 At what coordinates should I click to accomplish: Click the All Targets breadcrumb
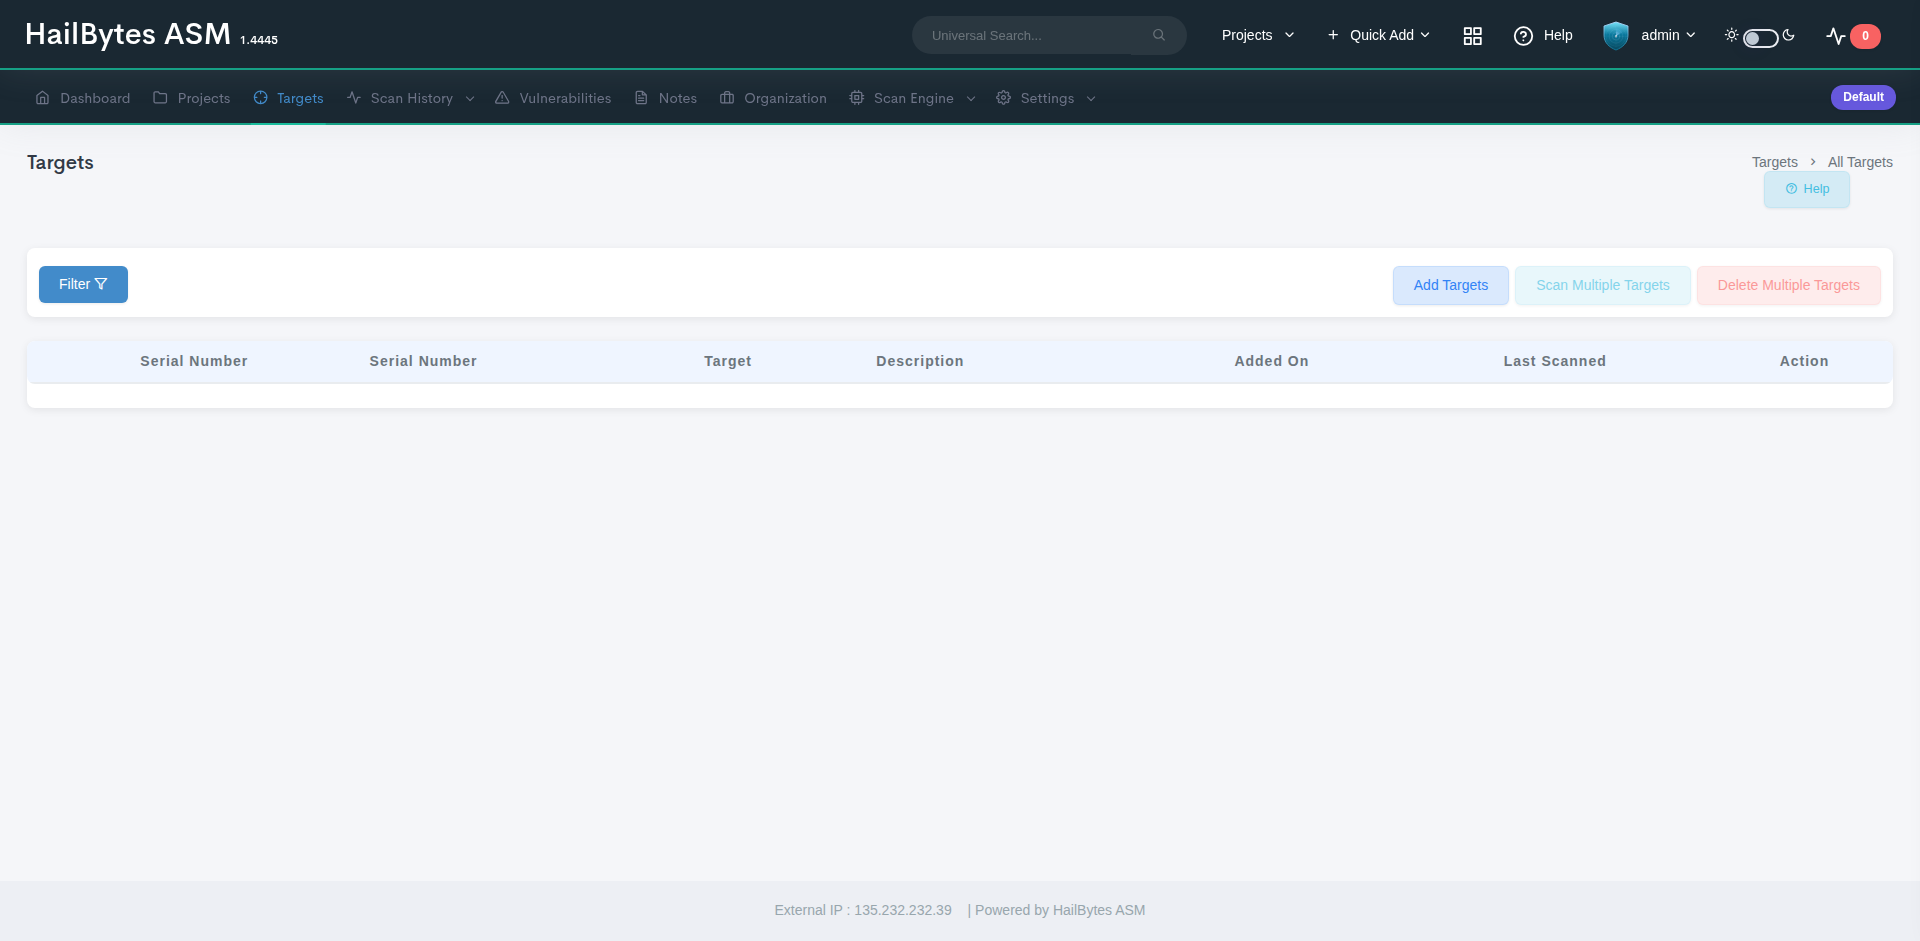click(x=1860, y=162)
